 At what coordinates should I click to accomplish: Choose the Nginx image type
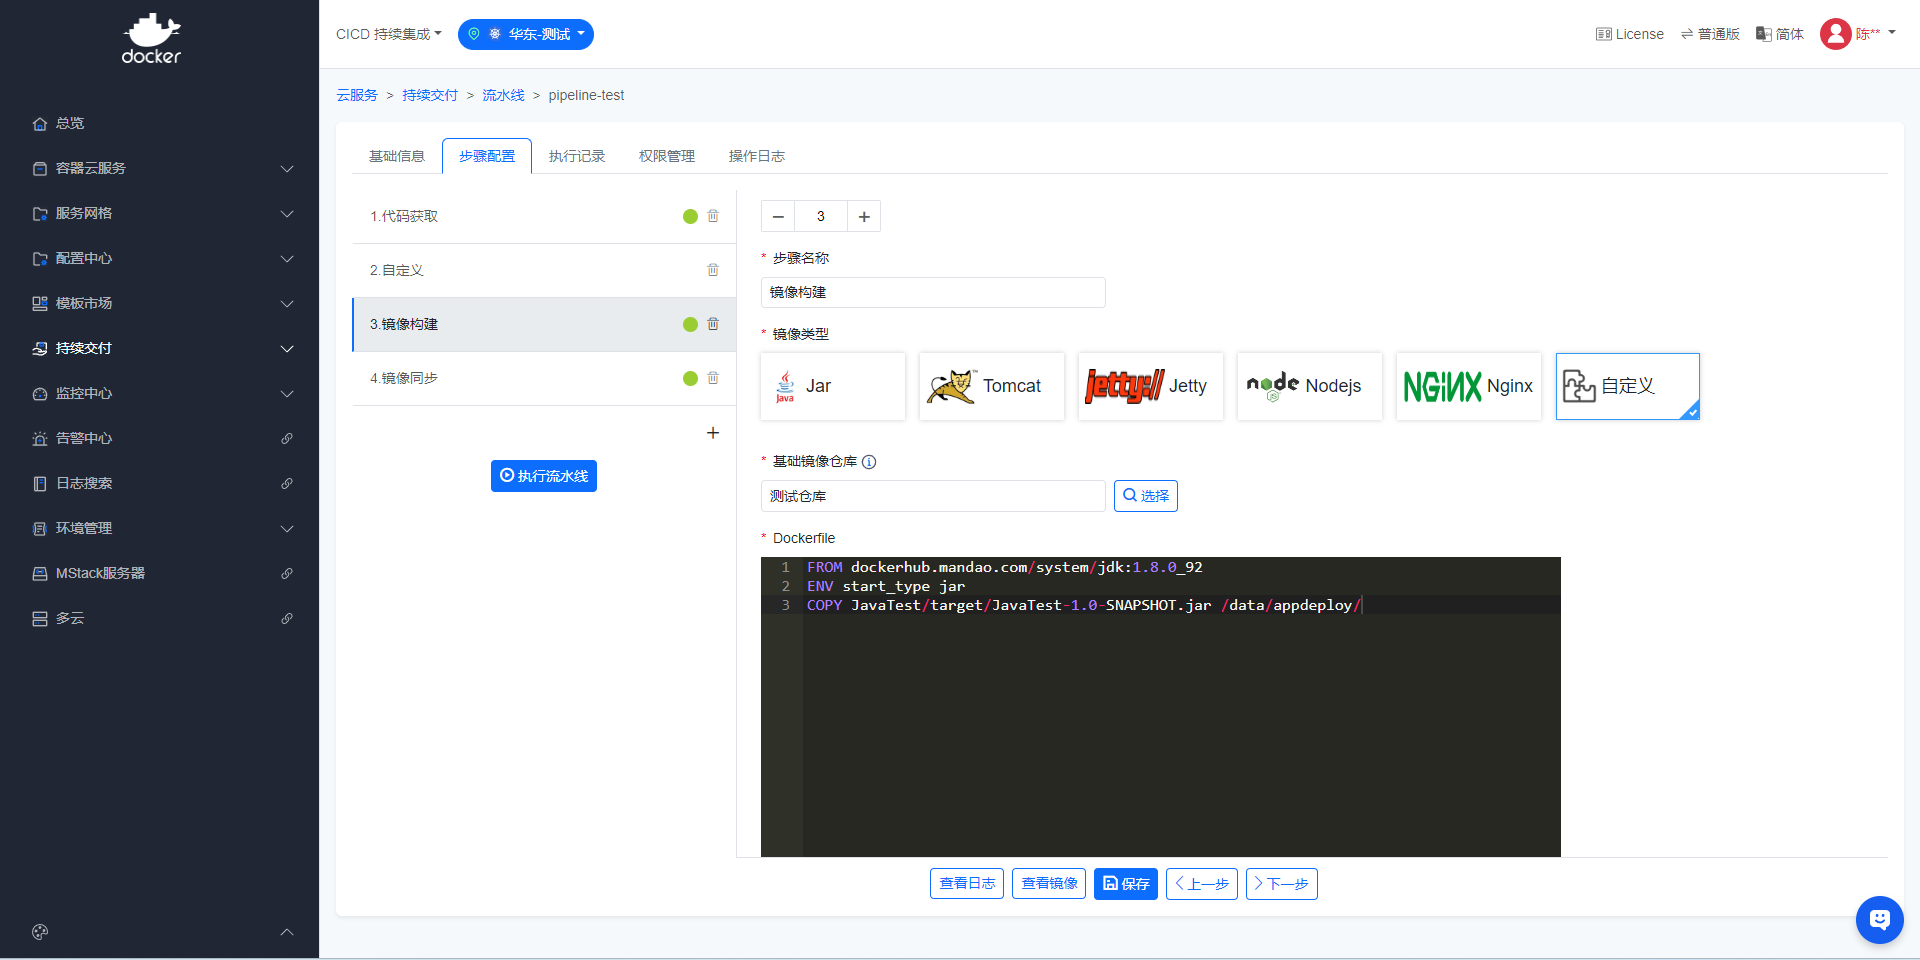point(1468,386)
